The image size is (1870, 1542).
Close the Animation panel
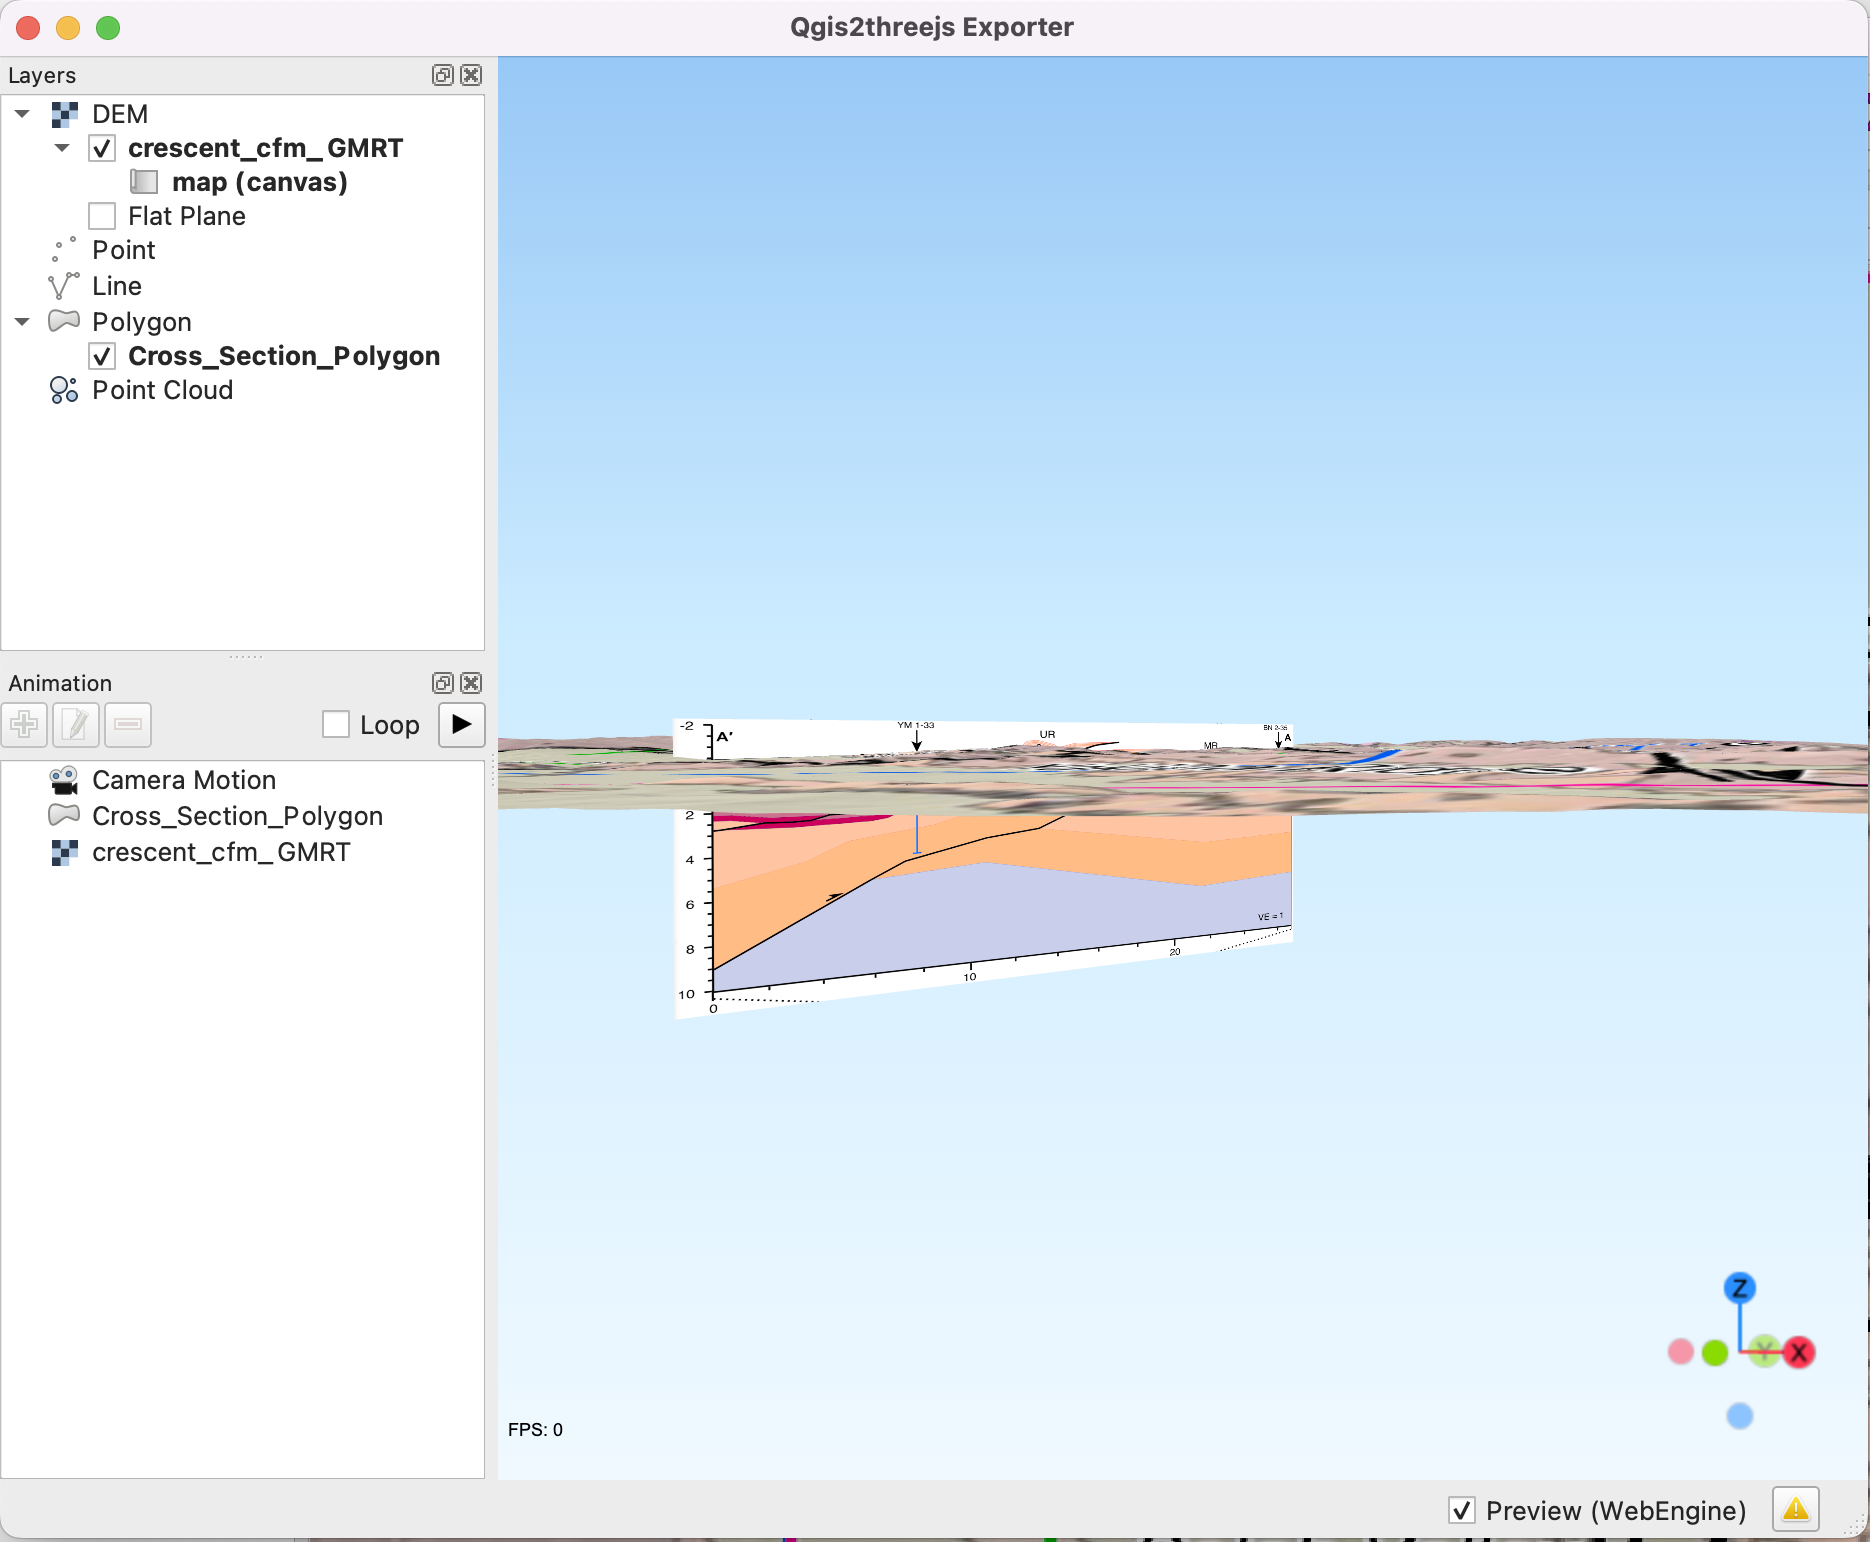(471, 683)
